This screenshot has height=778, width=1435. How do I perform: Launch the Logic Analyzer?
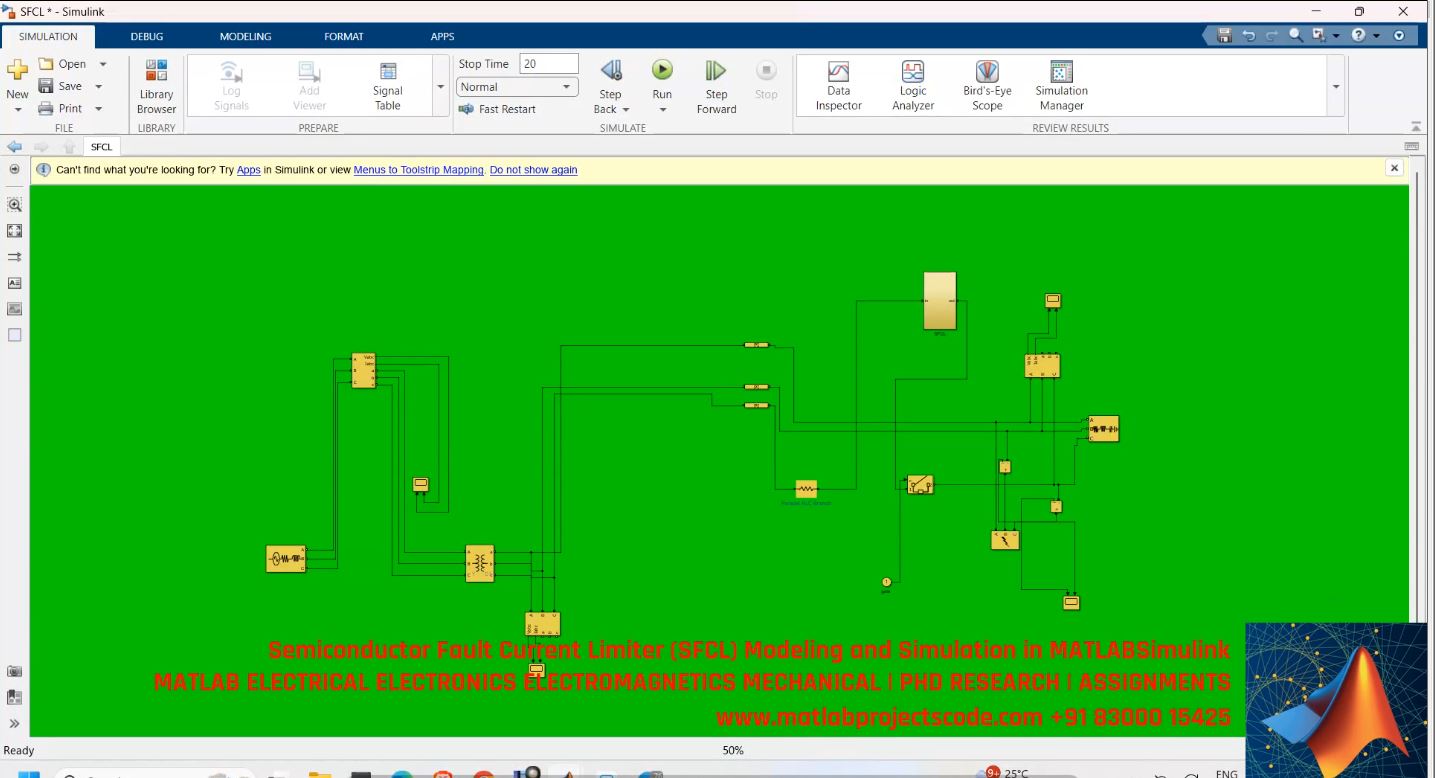coord(911,84)
